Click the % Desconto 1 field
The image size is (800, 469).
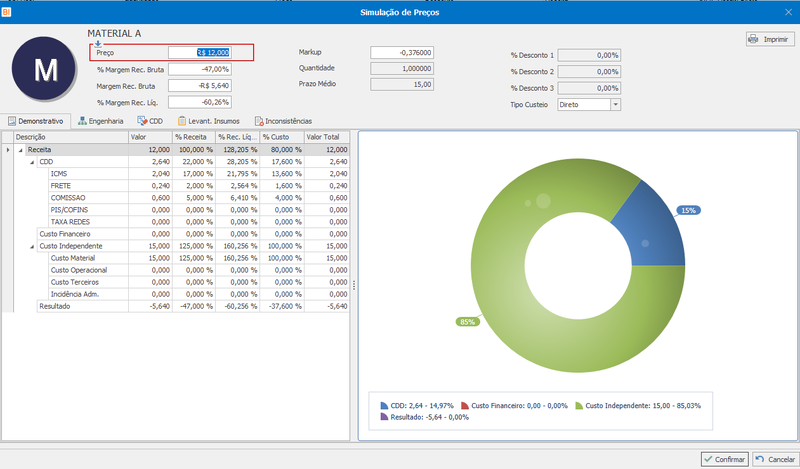(x=589, y=55)
